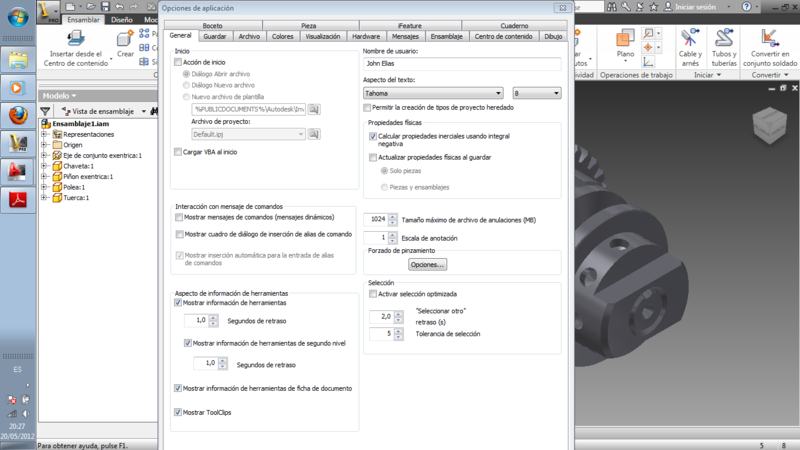Enable Acción de inicio checkbox
800x450 pixels.
click(178, 62)
